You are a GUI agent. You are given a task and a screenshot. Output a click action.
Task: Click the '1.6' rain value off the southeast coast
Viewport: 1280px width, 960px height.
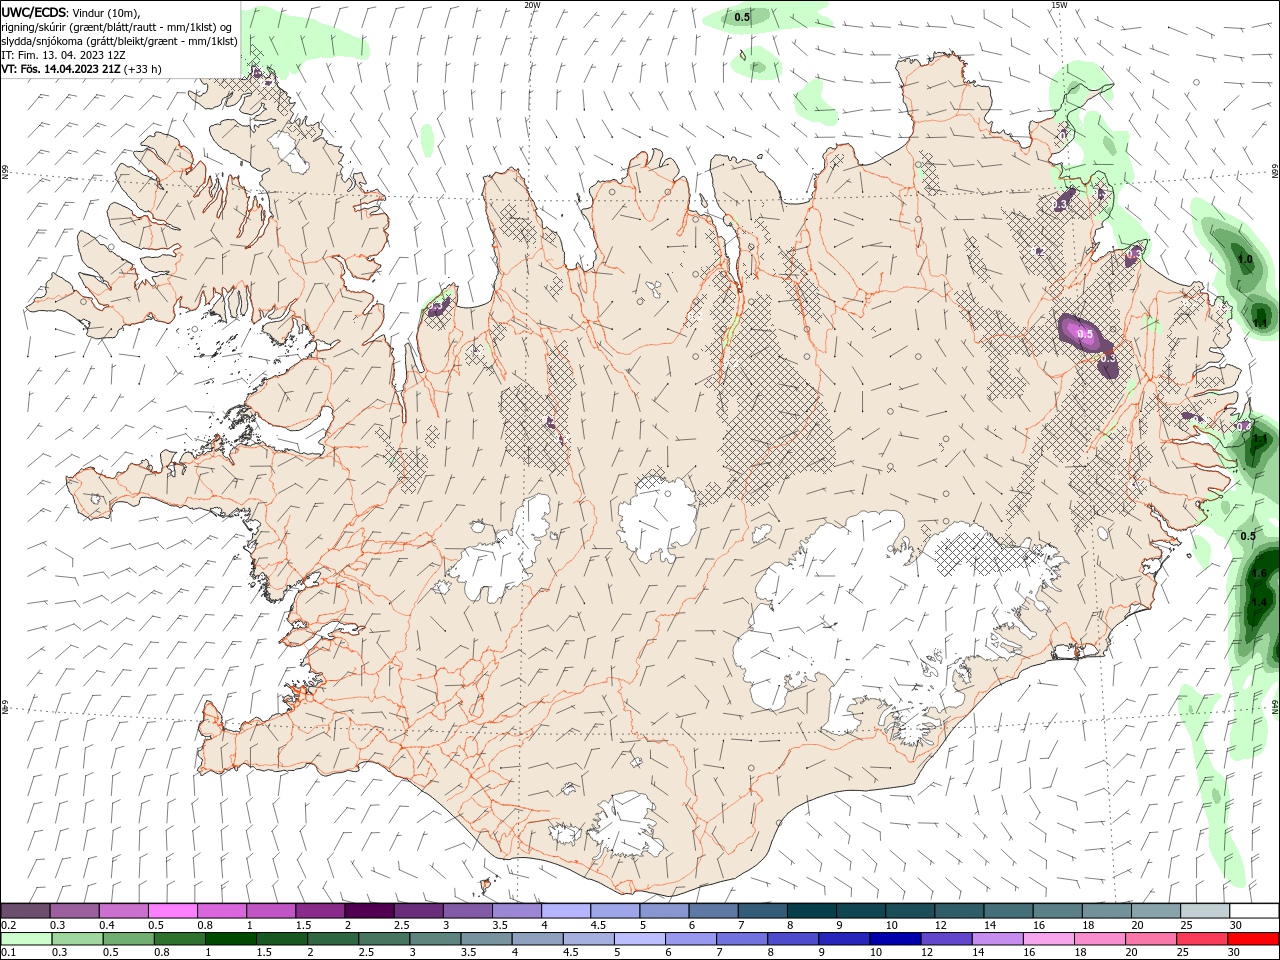tap(1260, 573)
